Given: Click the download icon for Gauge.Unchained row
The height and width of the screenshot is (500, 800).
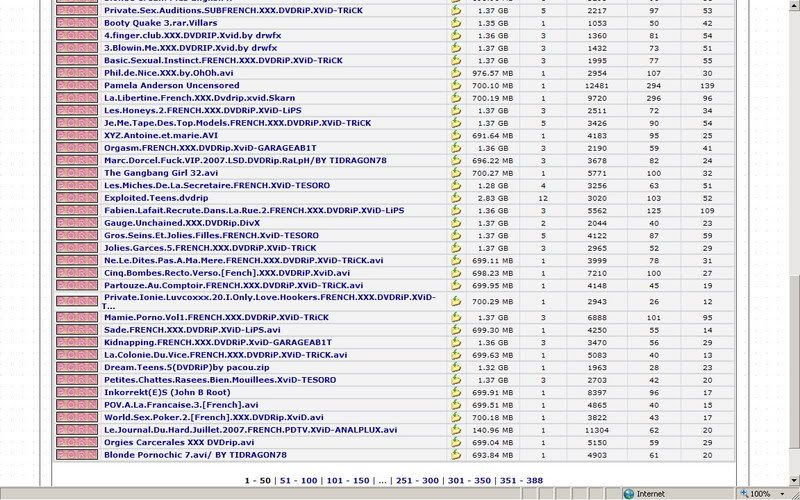Looking at the screenshot, I should click(456, 223).
